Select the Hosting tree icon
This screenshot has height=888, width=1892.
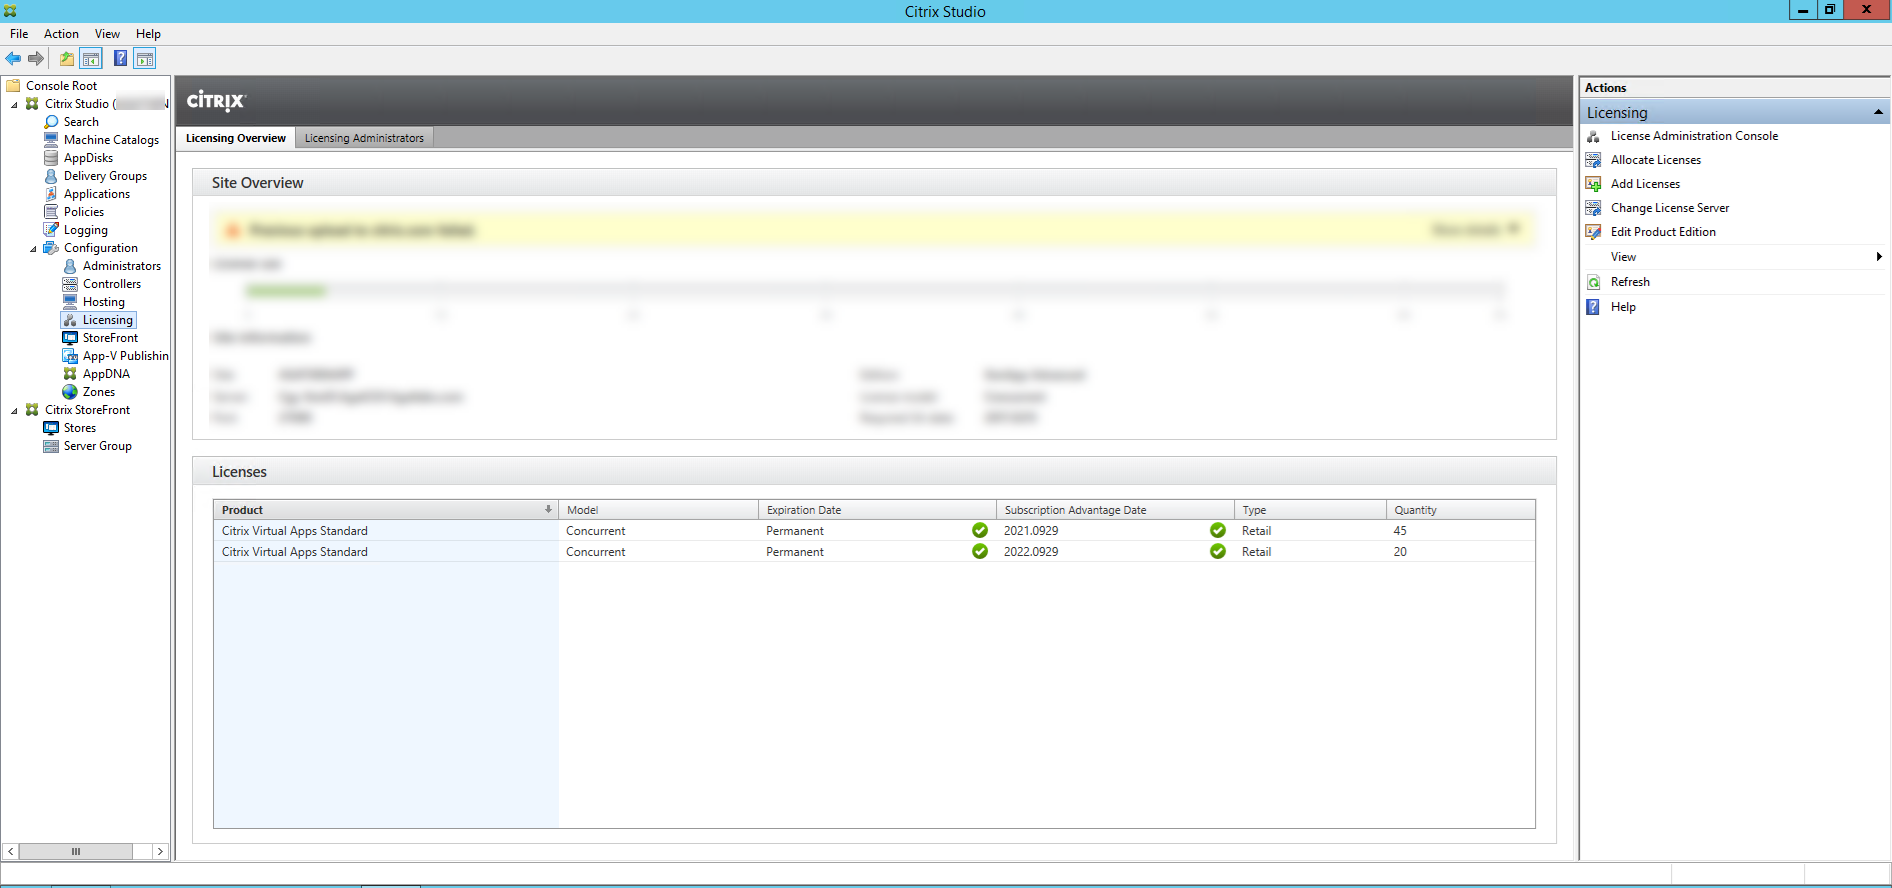pos(70,302)
